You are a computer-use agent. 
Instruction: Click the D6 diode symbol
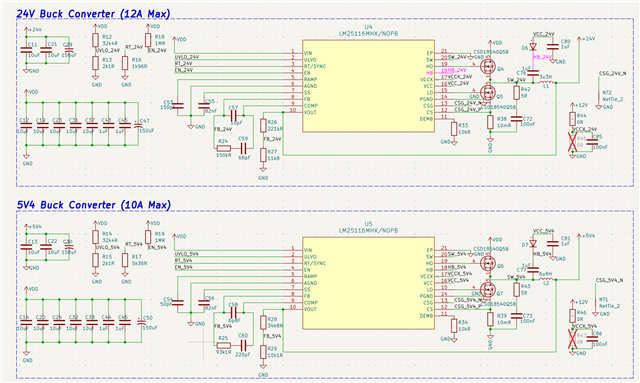pyautogui.click(x=533, y=47)
